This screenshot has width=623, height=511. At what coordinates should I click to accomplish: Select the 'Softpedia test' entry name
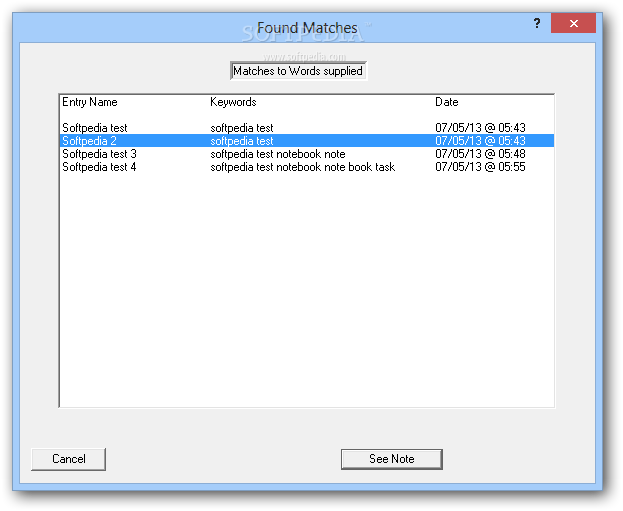95,128
